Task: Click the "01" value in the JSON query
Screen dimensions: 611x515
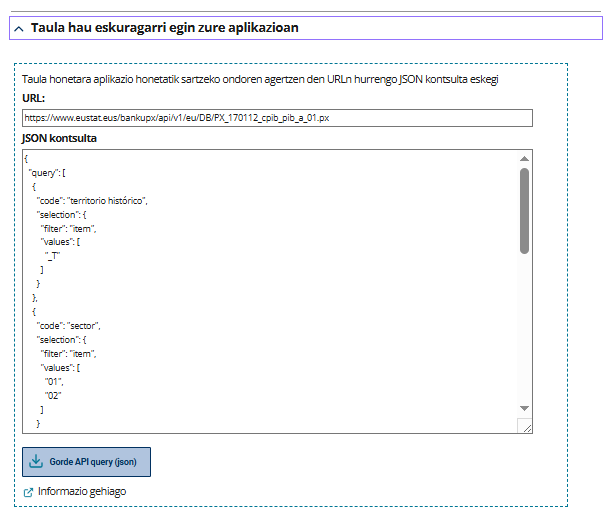Action: [54, 382]
